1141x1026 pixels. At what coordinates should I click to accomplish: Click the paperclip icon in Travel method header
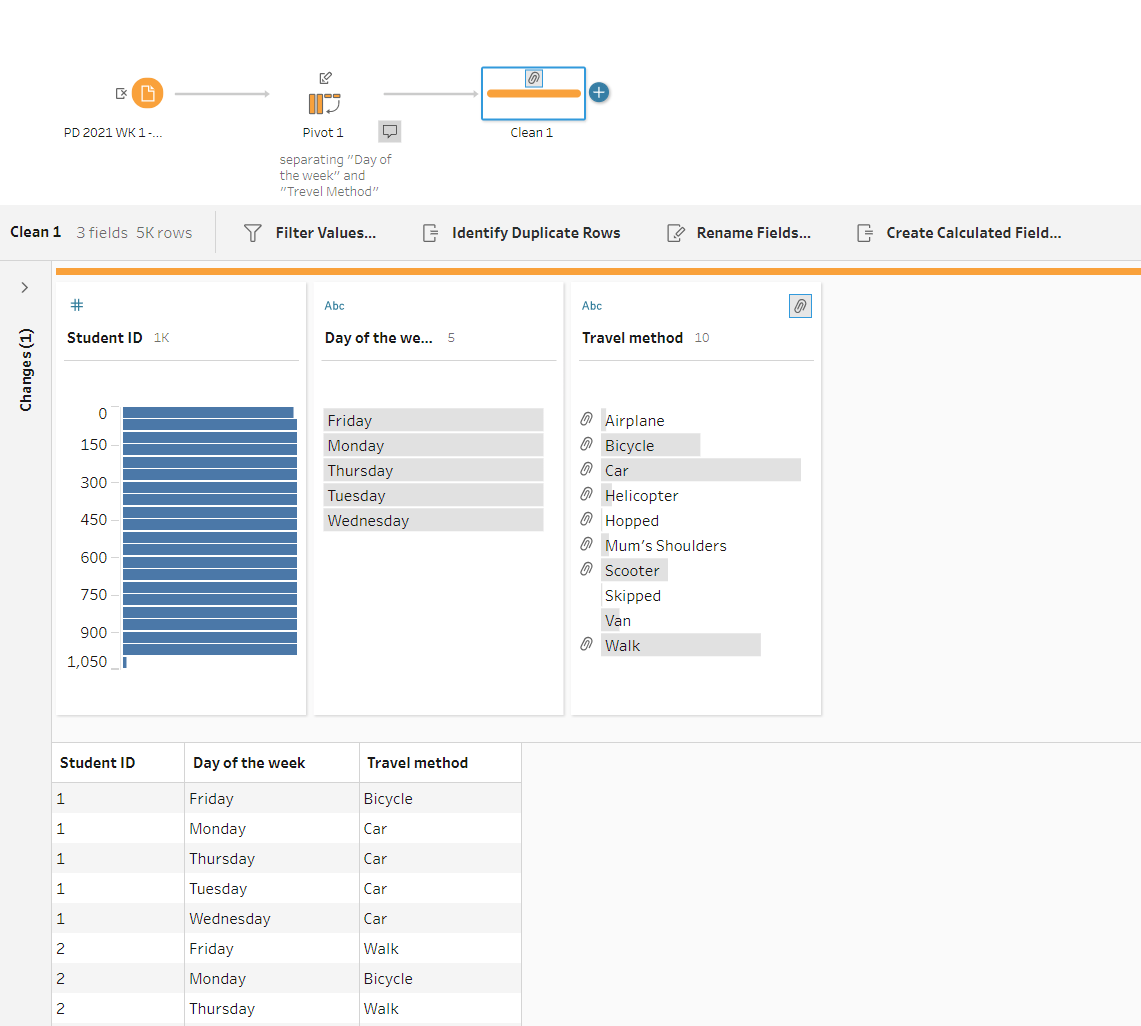click(800, 306)
